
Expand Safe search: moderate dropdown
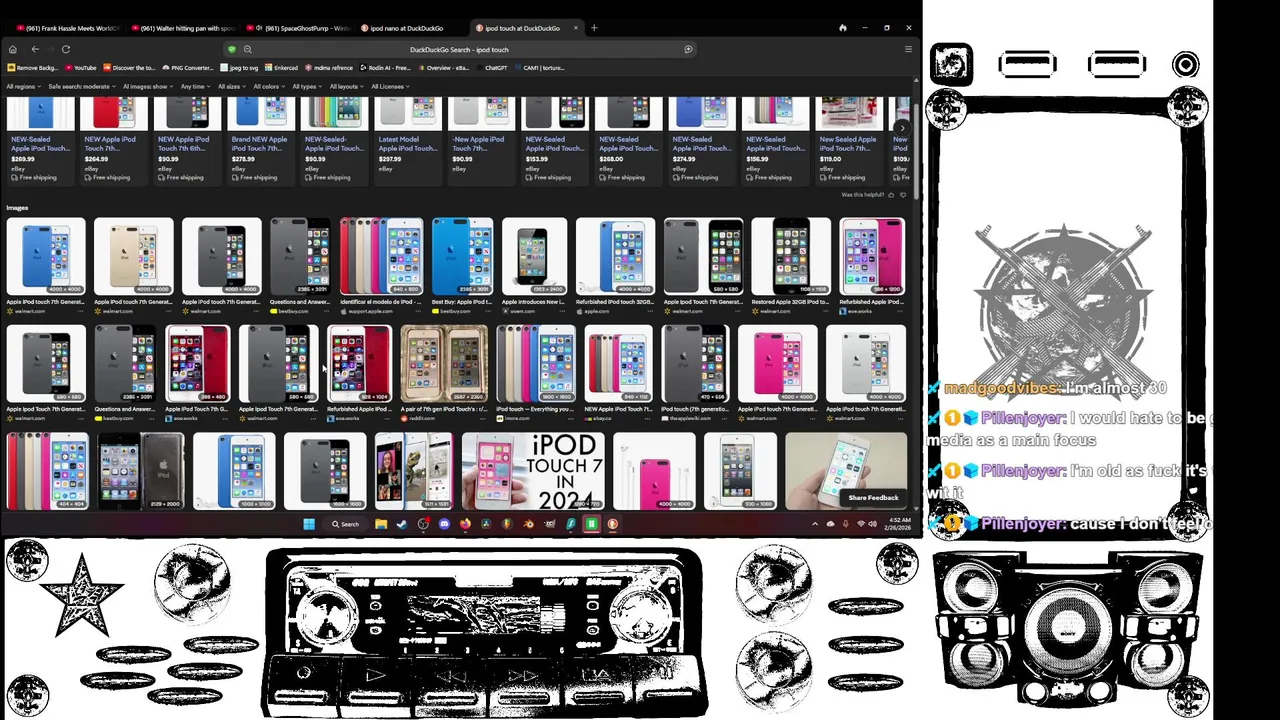(82, 87)
